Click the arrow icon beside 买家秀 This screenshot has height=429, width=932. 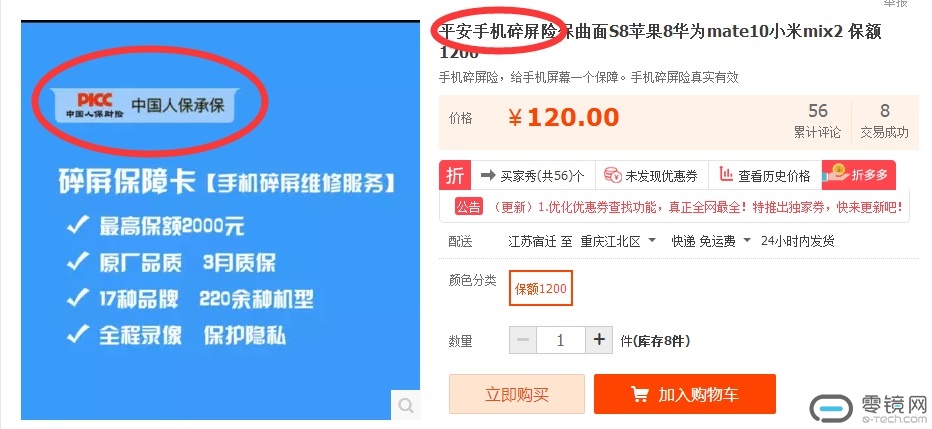point(489,175)
